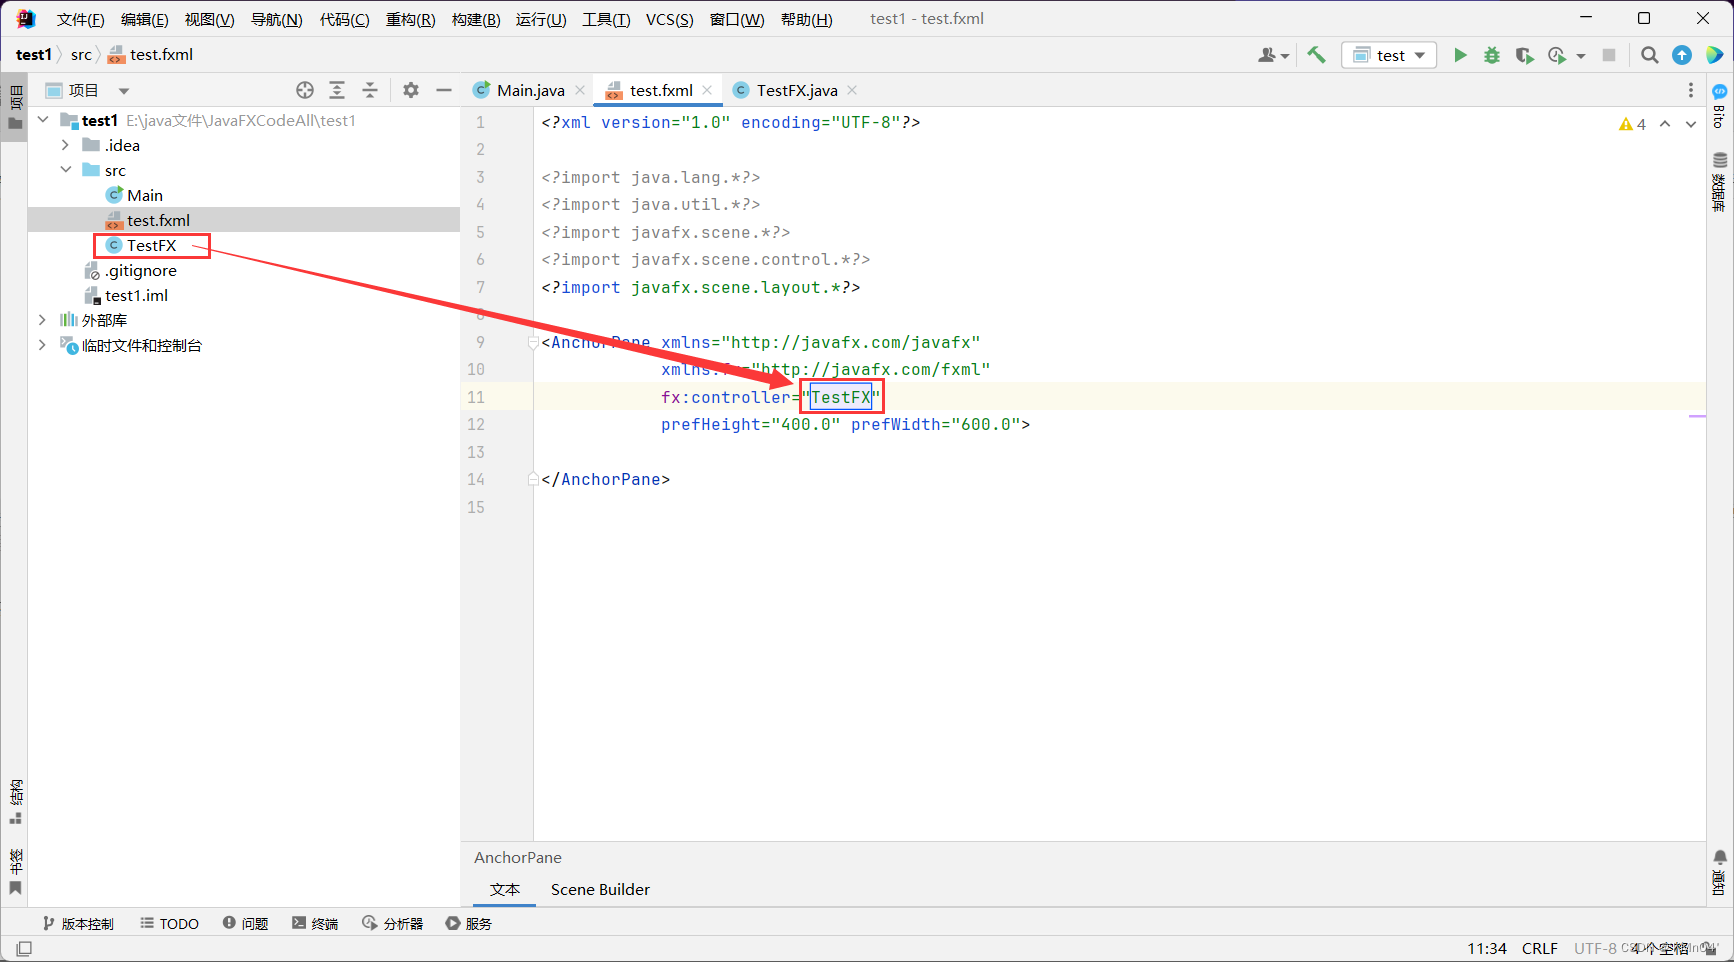Collapse the test1 project root
Screen dimensions: 1734x962
(43, 120)
